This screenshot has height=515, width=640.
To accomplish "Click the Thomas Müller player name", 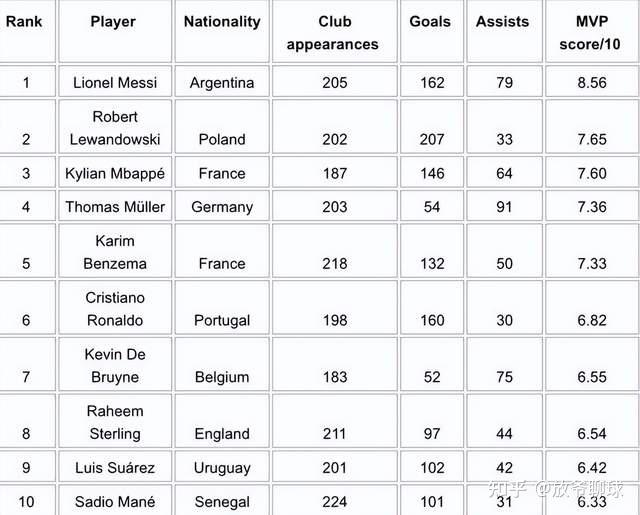I will pos(114,207).
